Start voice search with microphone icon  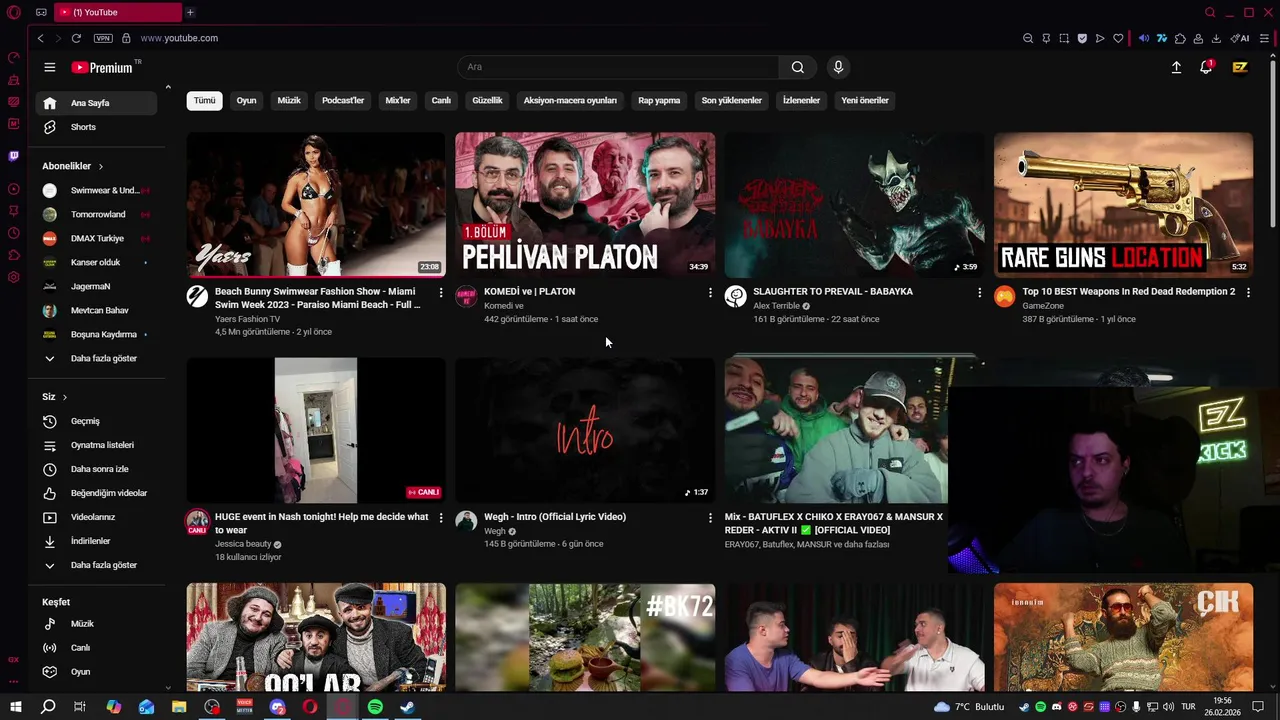(838, 67)
